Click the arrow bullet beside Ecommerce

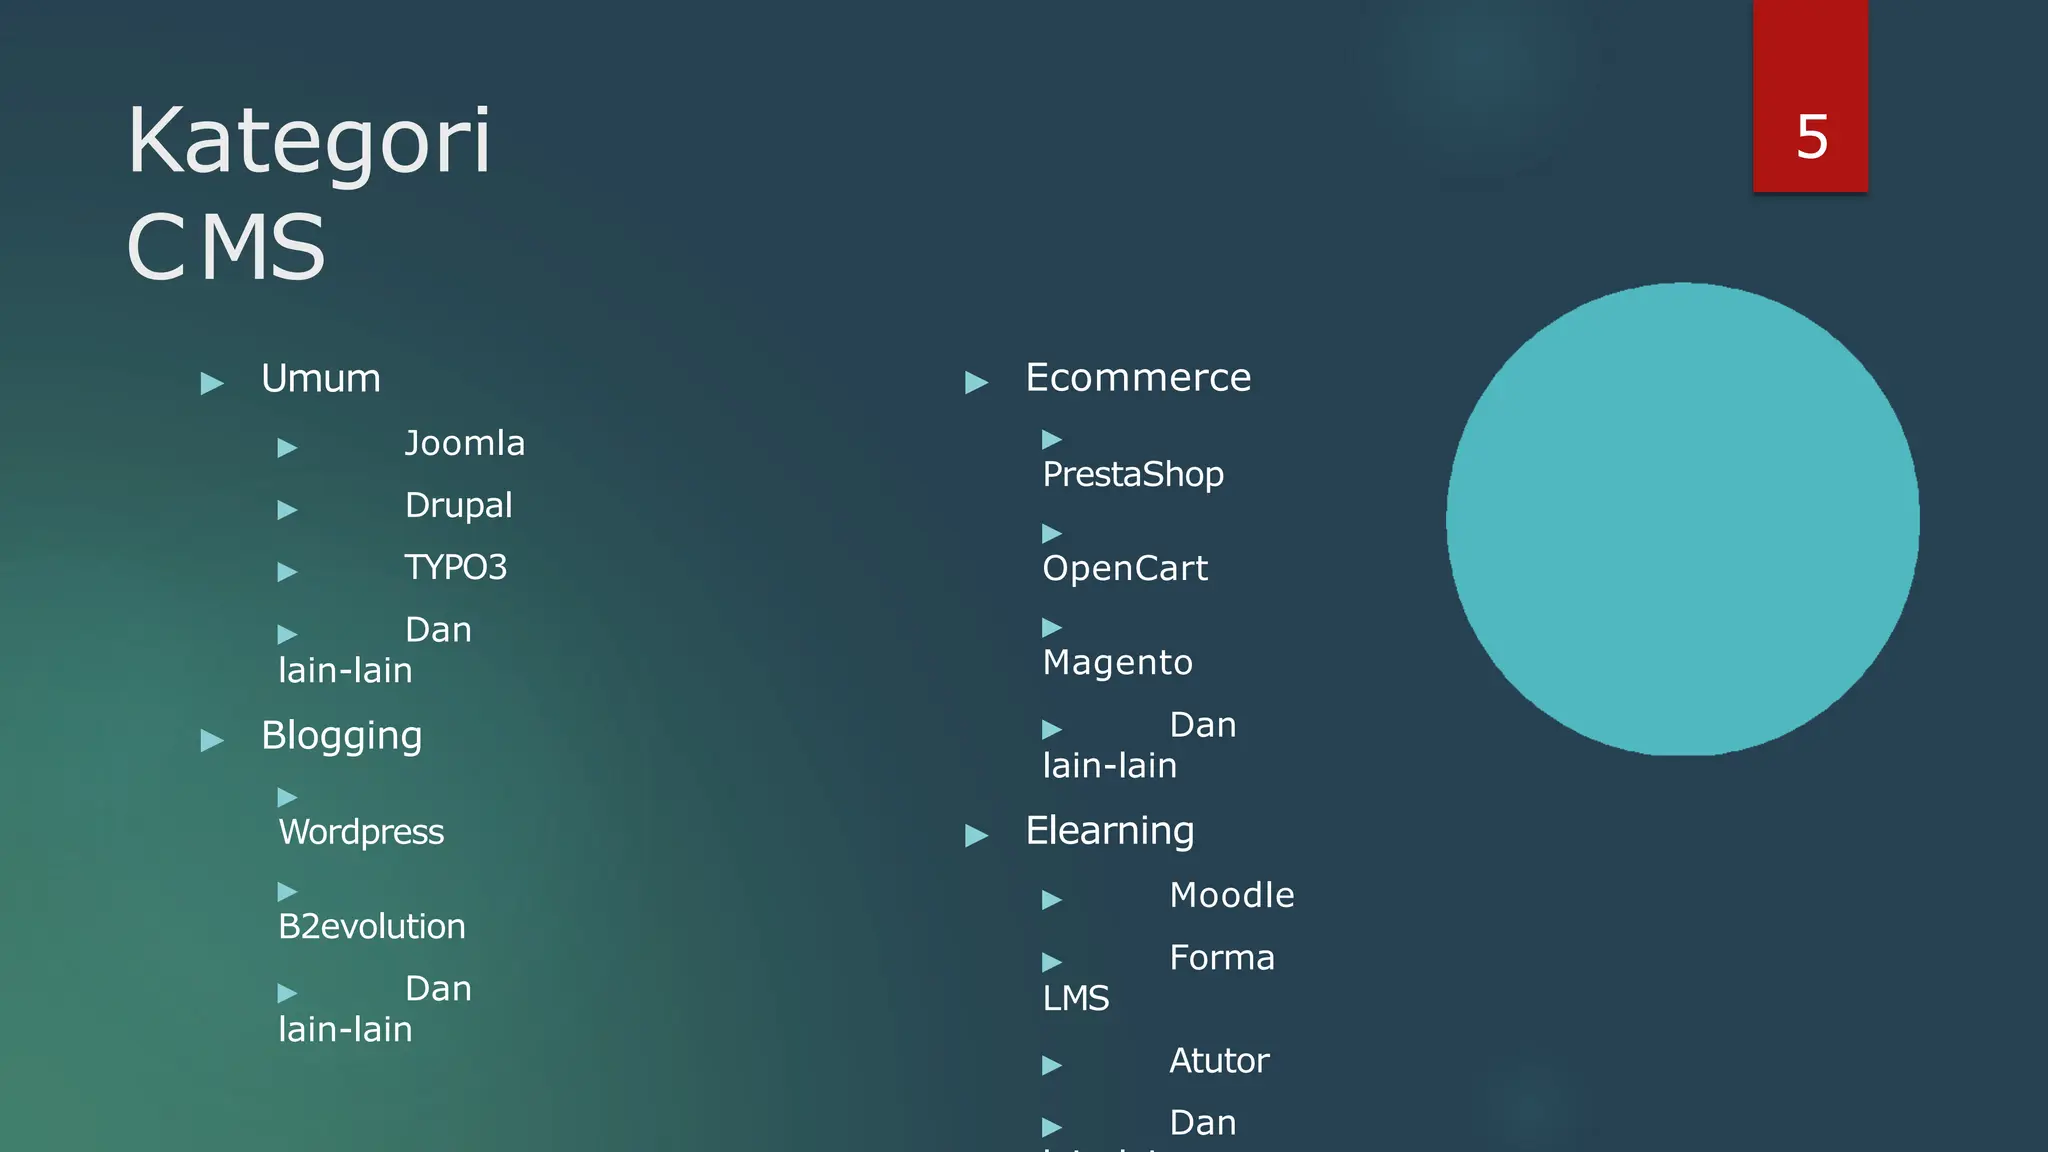pyautogui.click(x=976, y=382)
